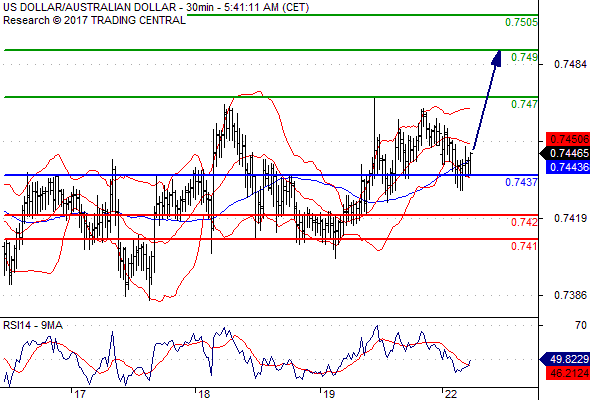Click the 0.742 red support label

click(524, 222)
